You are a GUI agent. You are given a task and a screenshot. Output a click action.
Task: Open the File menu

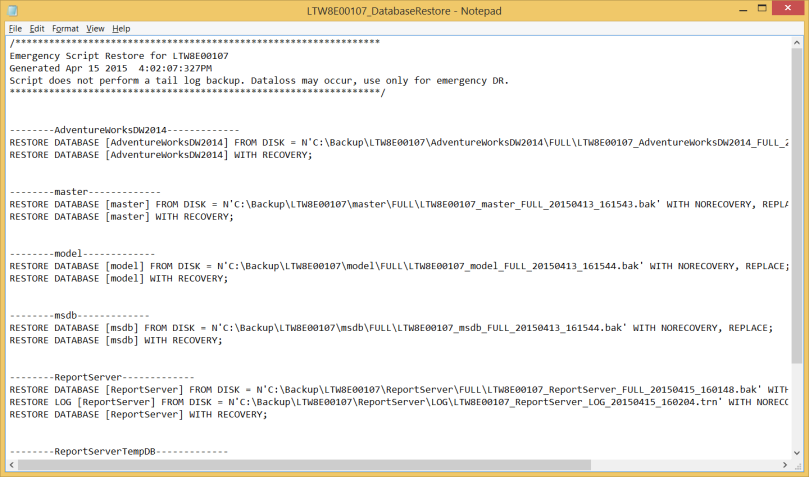click(15, 29)
